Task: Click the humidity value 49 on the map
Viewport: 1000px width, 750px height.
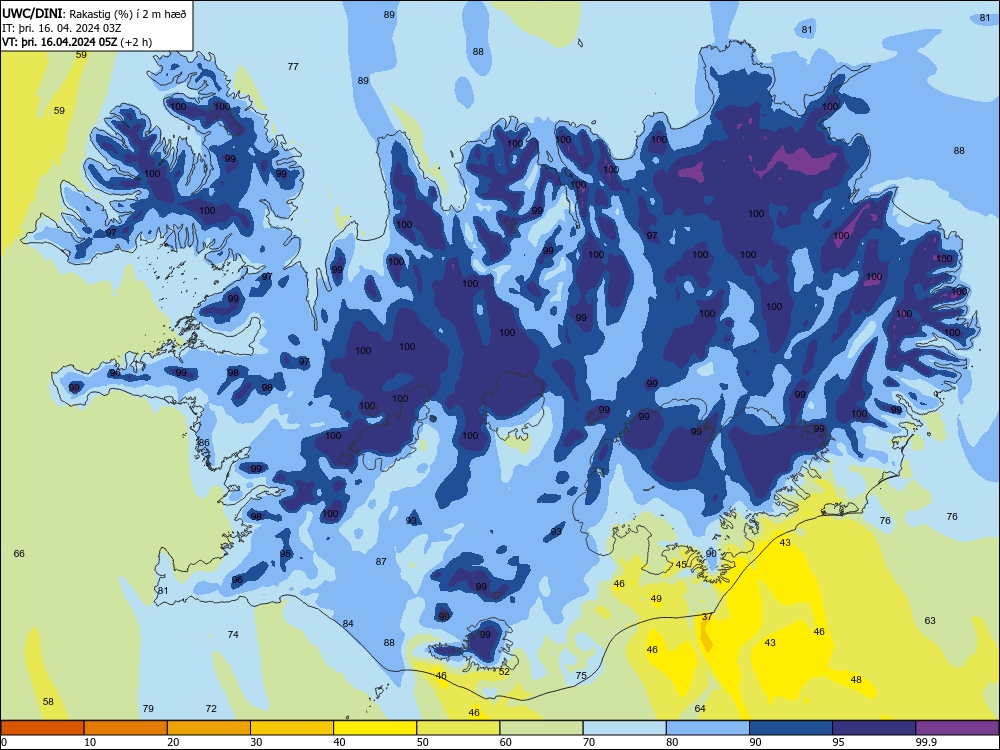Action: [x=656, y=599]
